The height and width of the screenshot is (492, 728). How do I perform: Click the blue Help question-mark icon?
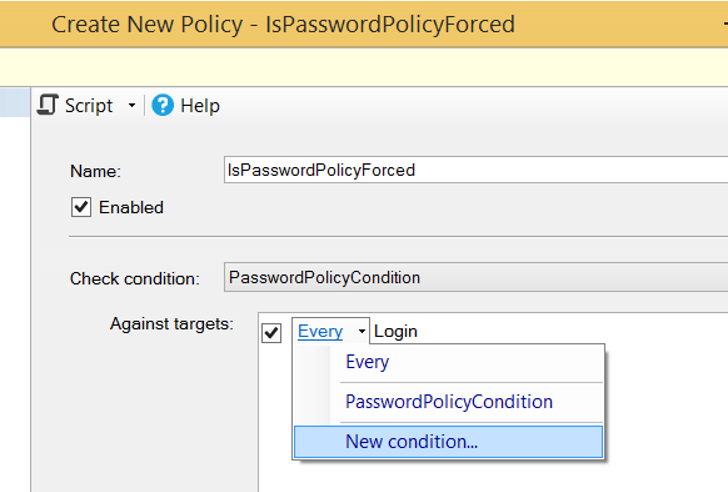162,105
